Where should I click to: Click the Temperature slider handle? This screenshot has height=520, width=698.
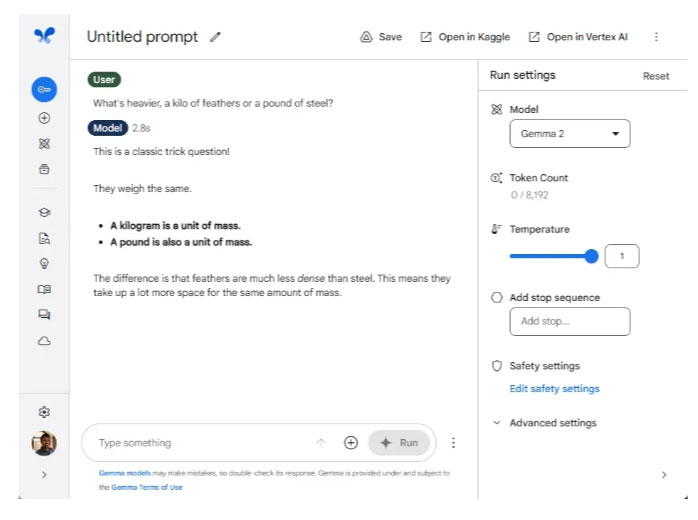pyautogui.click(x=591, y=257)
